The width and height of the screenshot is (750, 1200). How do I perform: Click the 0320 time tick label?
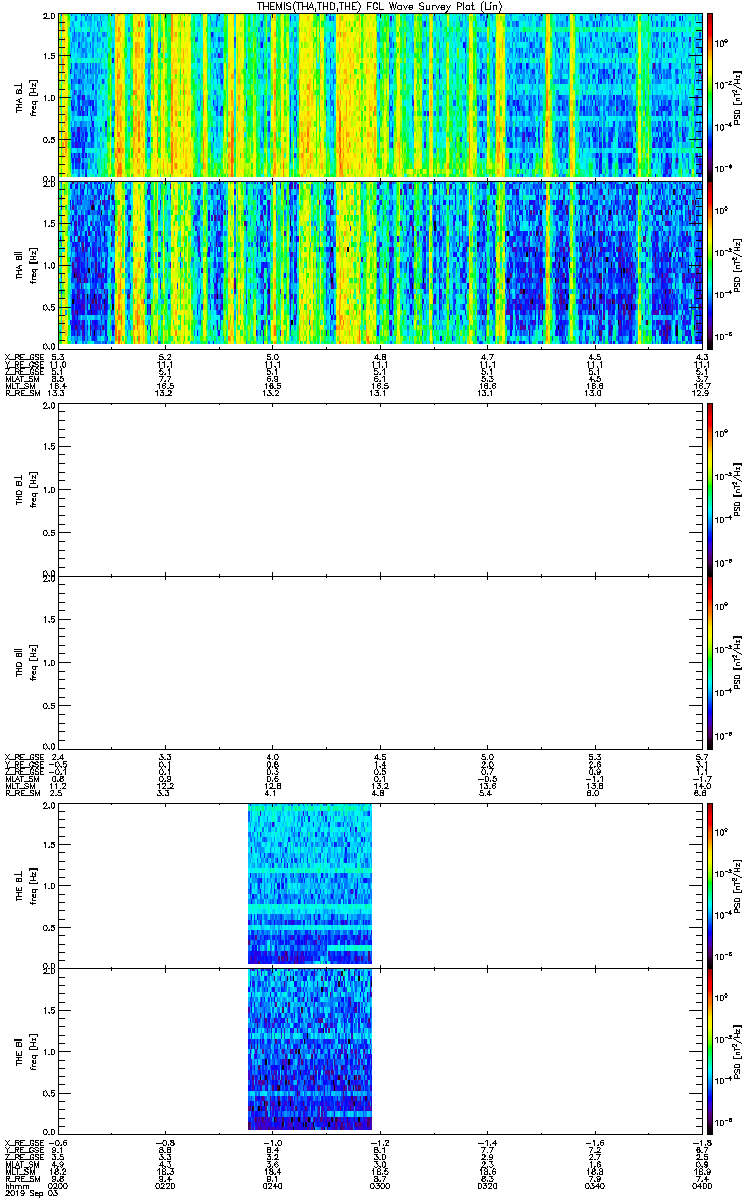click(488, 1185)
